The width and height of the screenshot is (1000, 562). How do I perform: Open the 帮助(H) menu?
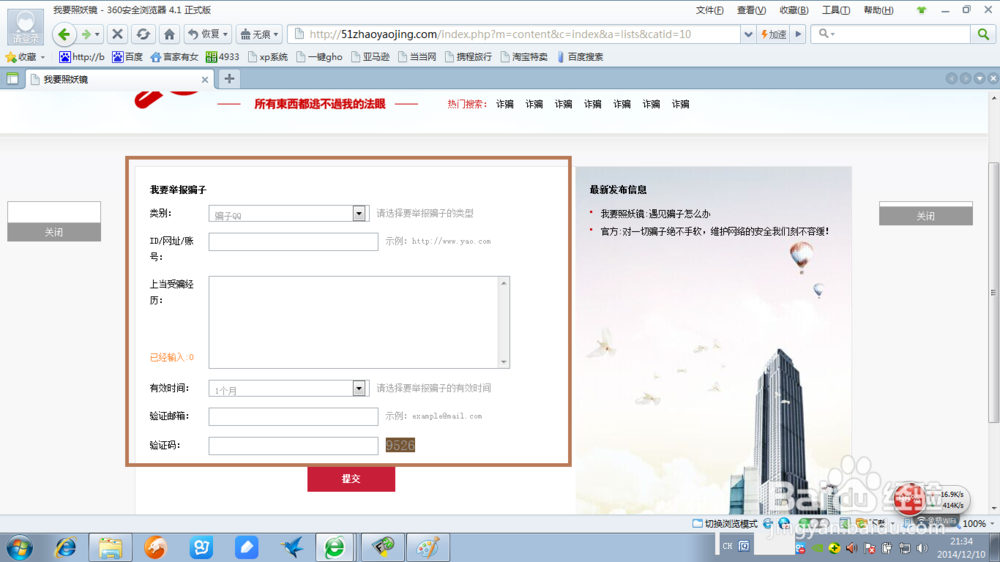pyautogui.click(x=878, y=10)
